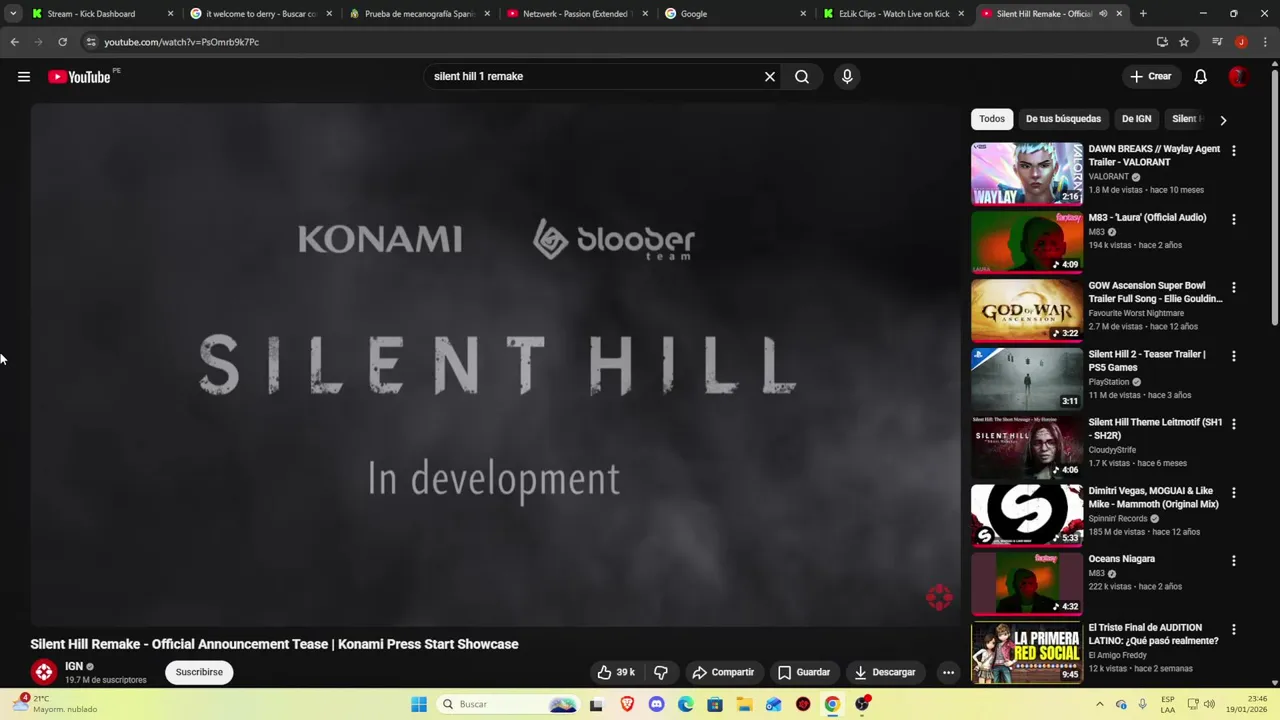Mute the Silent Hill Remake tab audio

pos(1103,14)
